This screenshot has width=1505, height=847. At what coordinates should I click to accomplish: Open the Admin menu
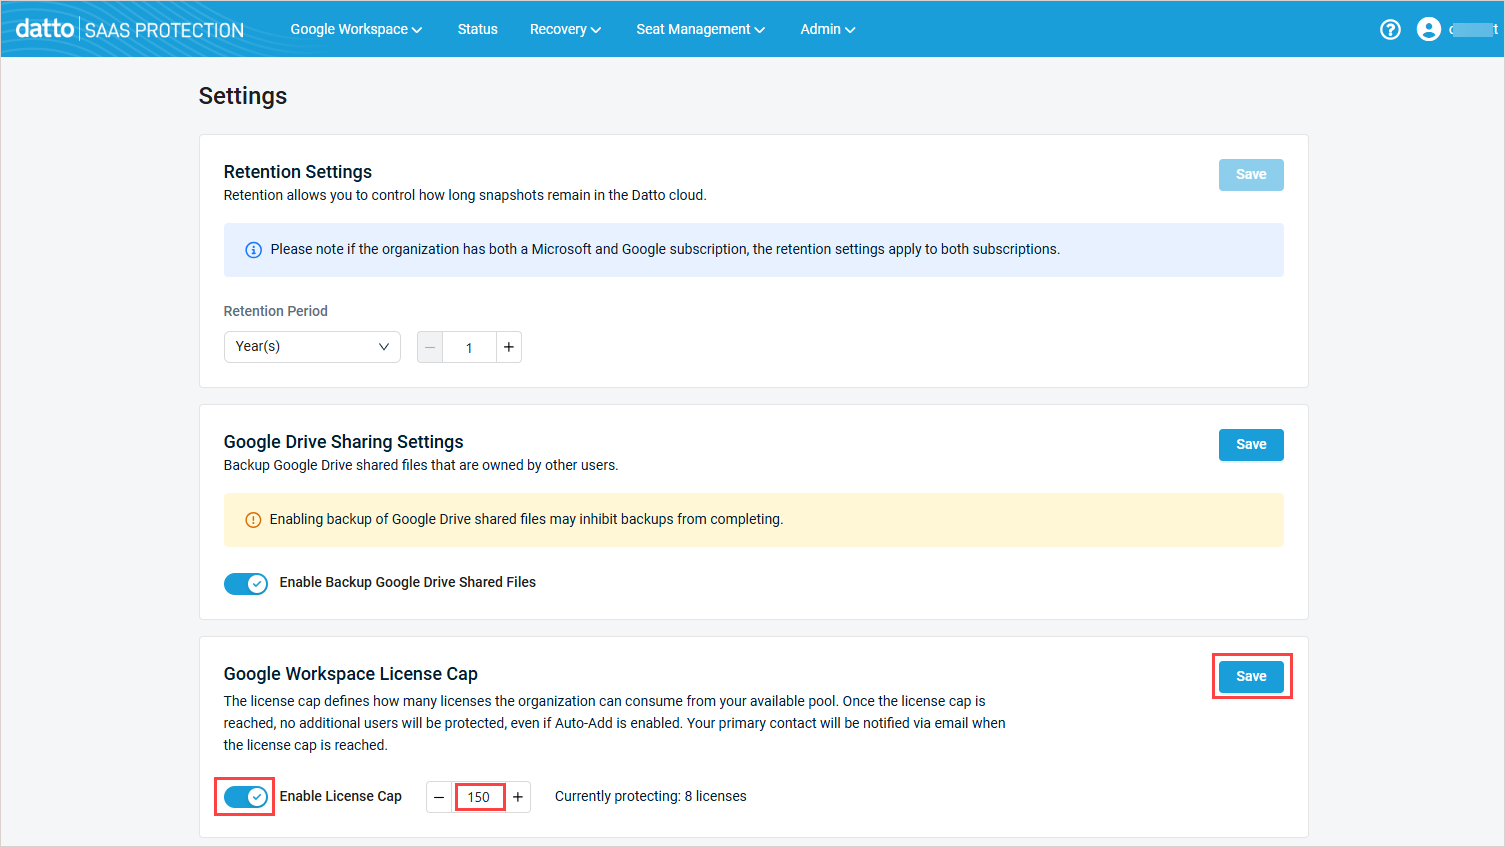click(827, 29)
